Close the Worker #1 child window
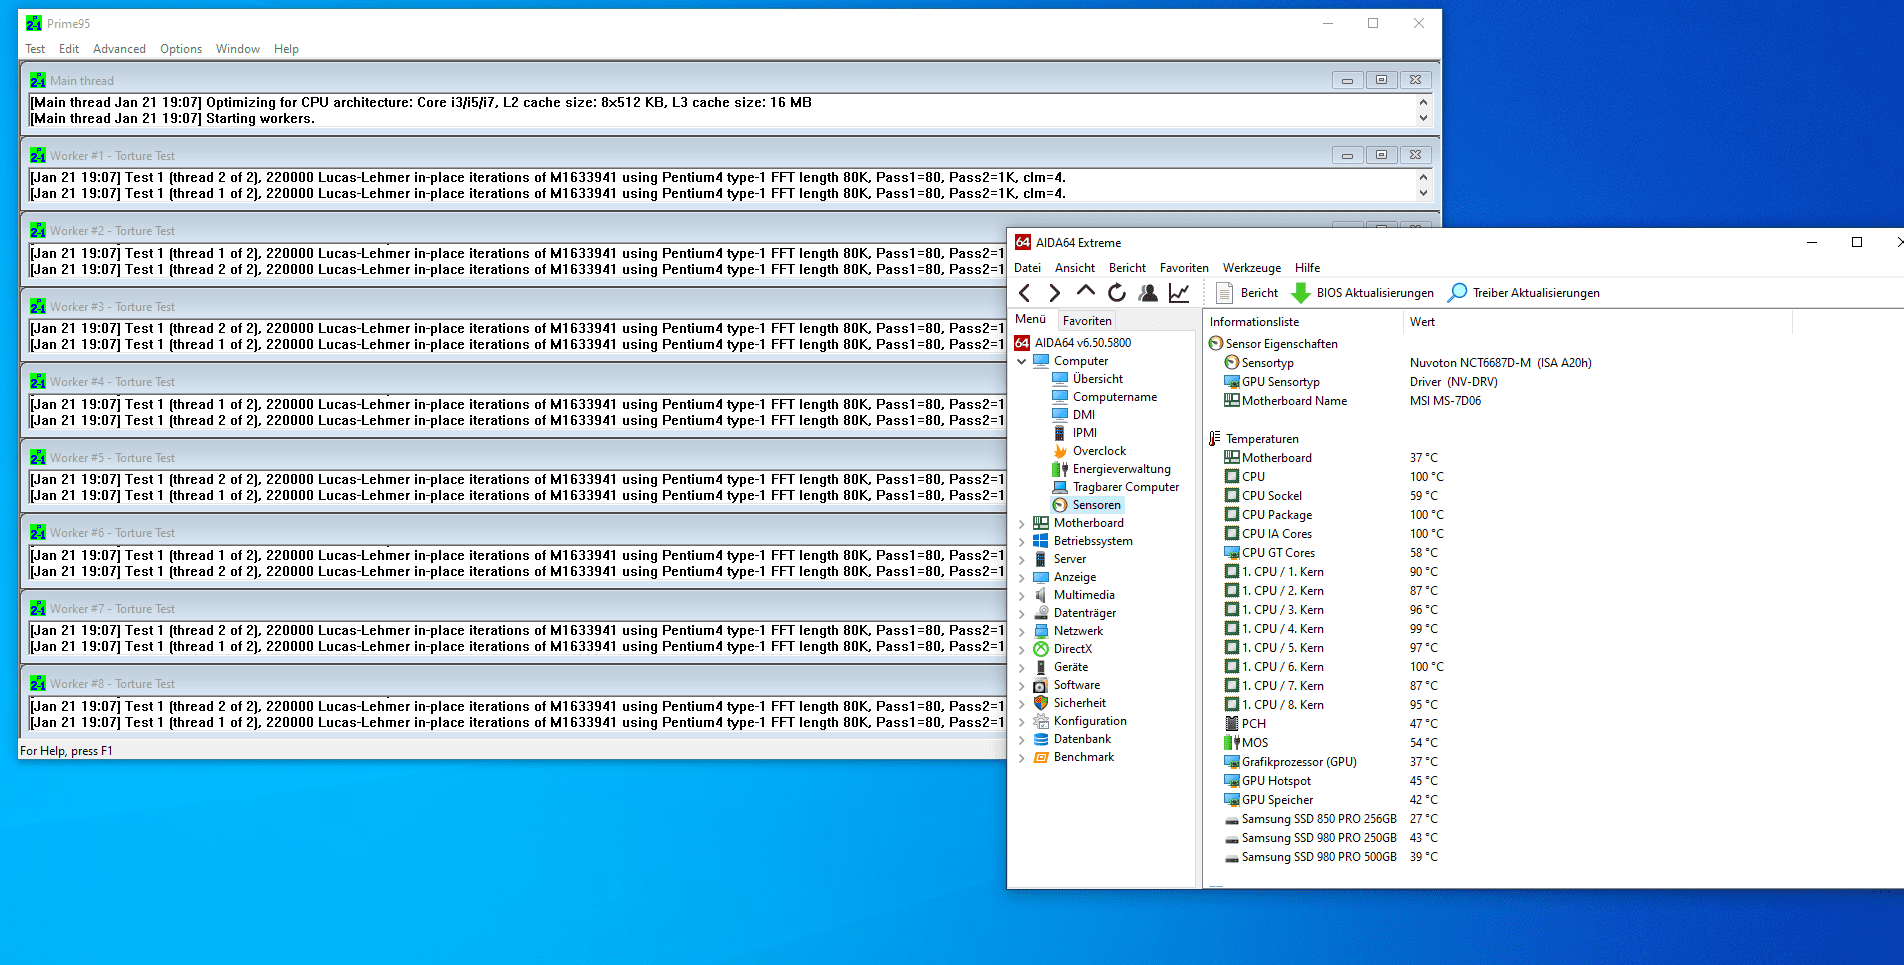The height and width of the screenshot is (965, 1904). pos(1415,155)
